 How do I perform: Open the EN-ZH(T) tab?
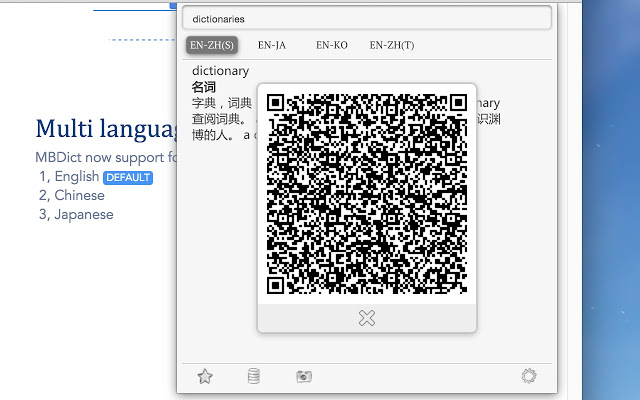tap(392, 45)
